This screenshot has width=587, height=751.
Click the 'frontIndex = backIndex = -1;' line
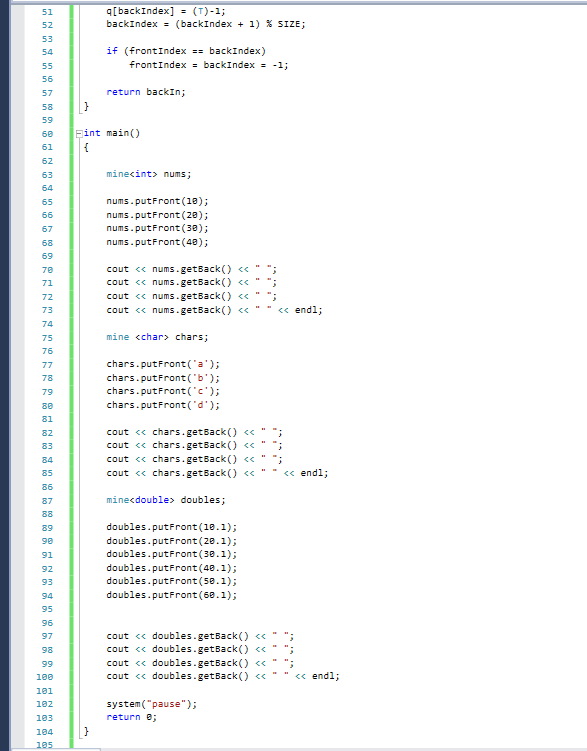coord(209,65)
